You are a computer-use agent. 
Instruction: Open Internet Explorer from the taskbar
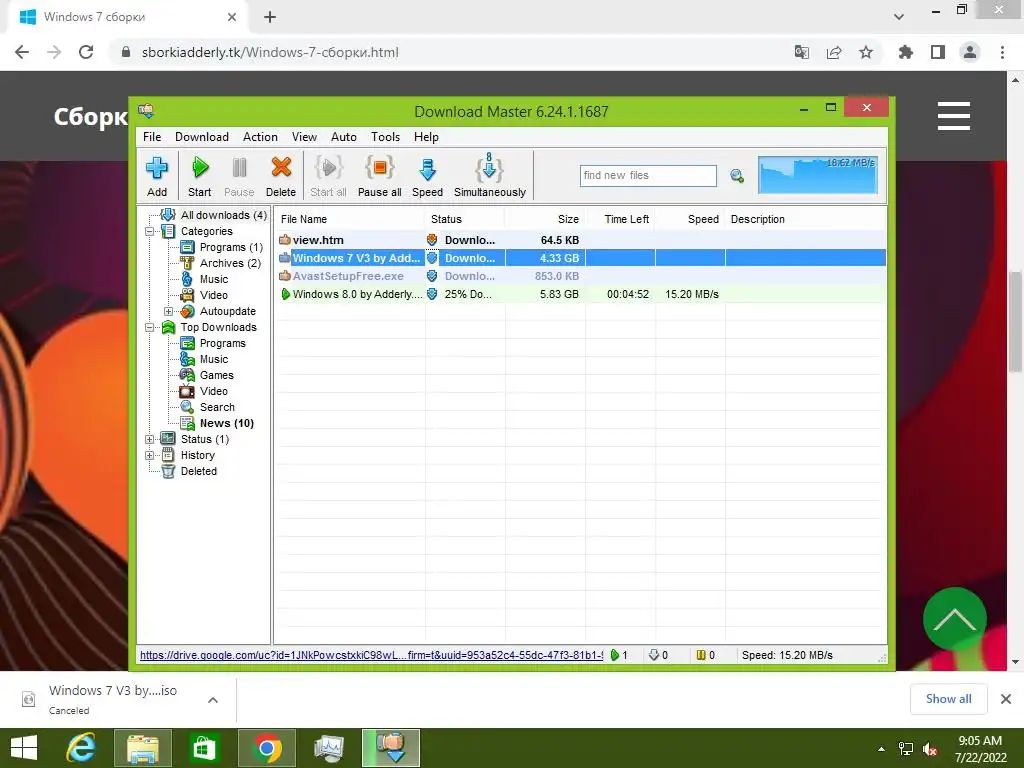coord(81,748)
